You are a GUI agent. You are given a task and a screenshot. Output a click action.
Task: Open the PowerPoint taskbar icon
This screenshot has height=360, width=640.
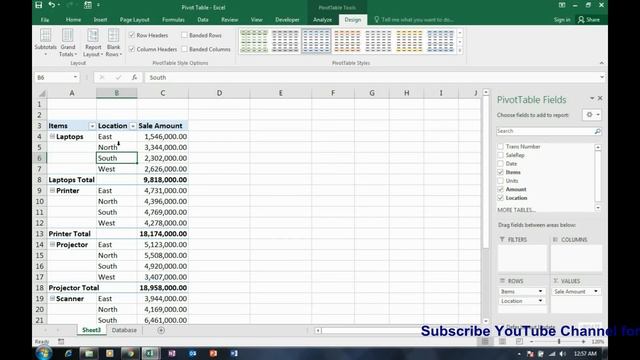point(213,353)
